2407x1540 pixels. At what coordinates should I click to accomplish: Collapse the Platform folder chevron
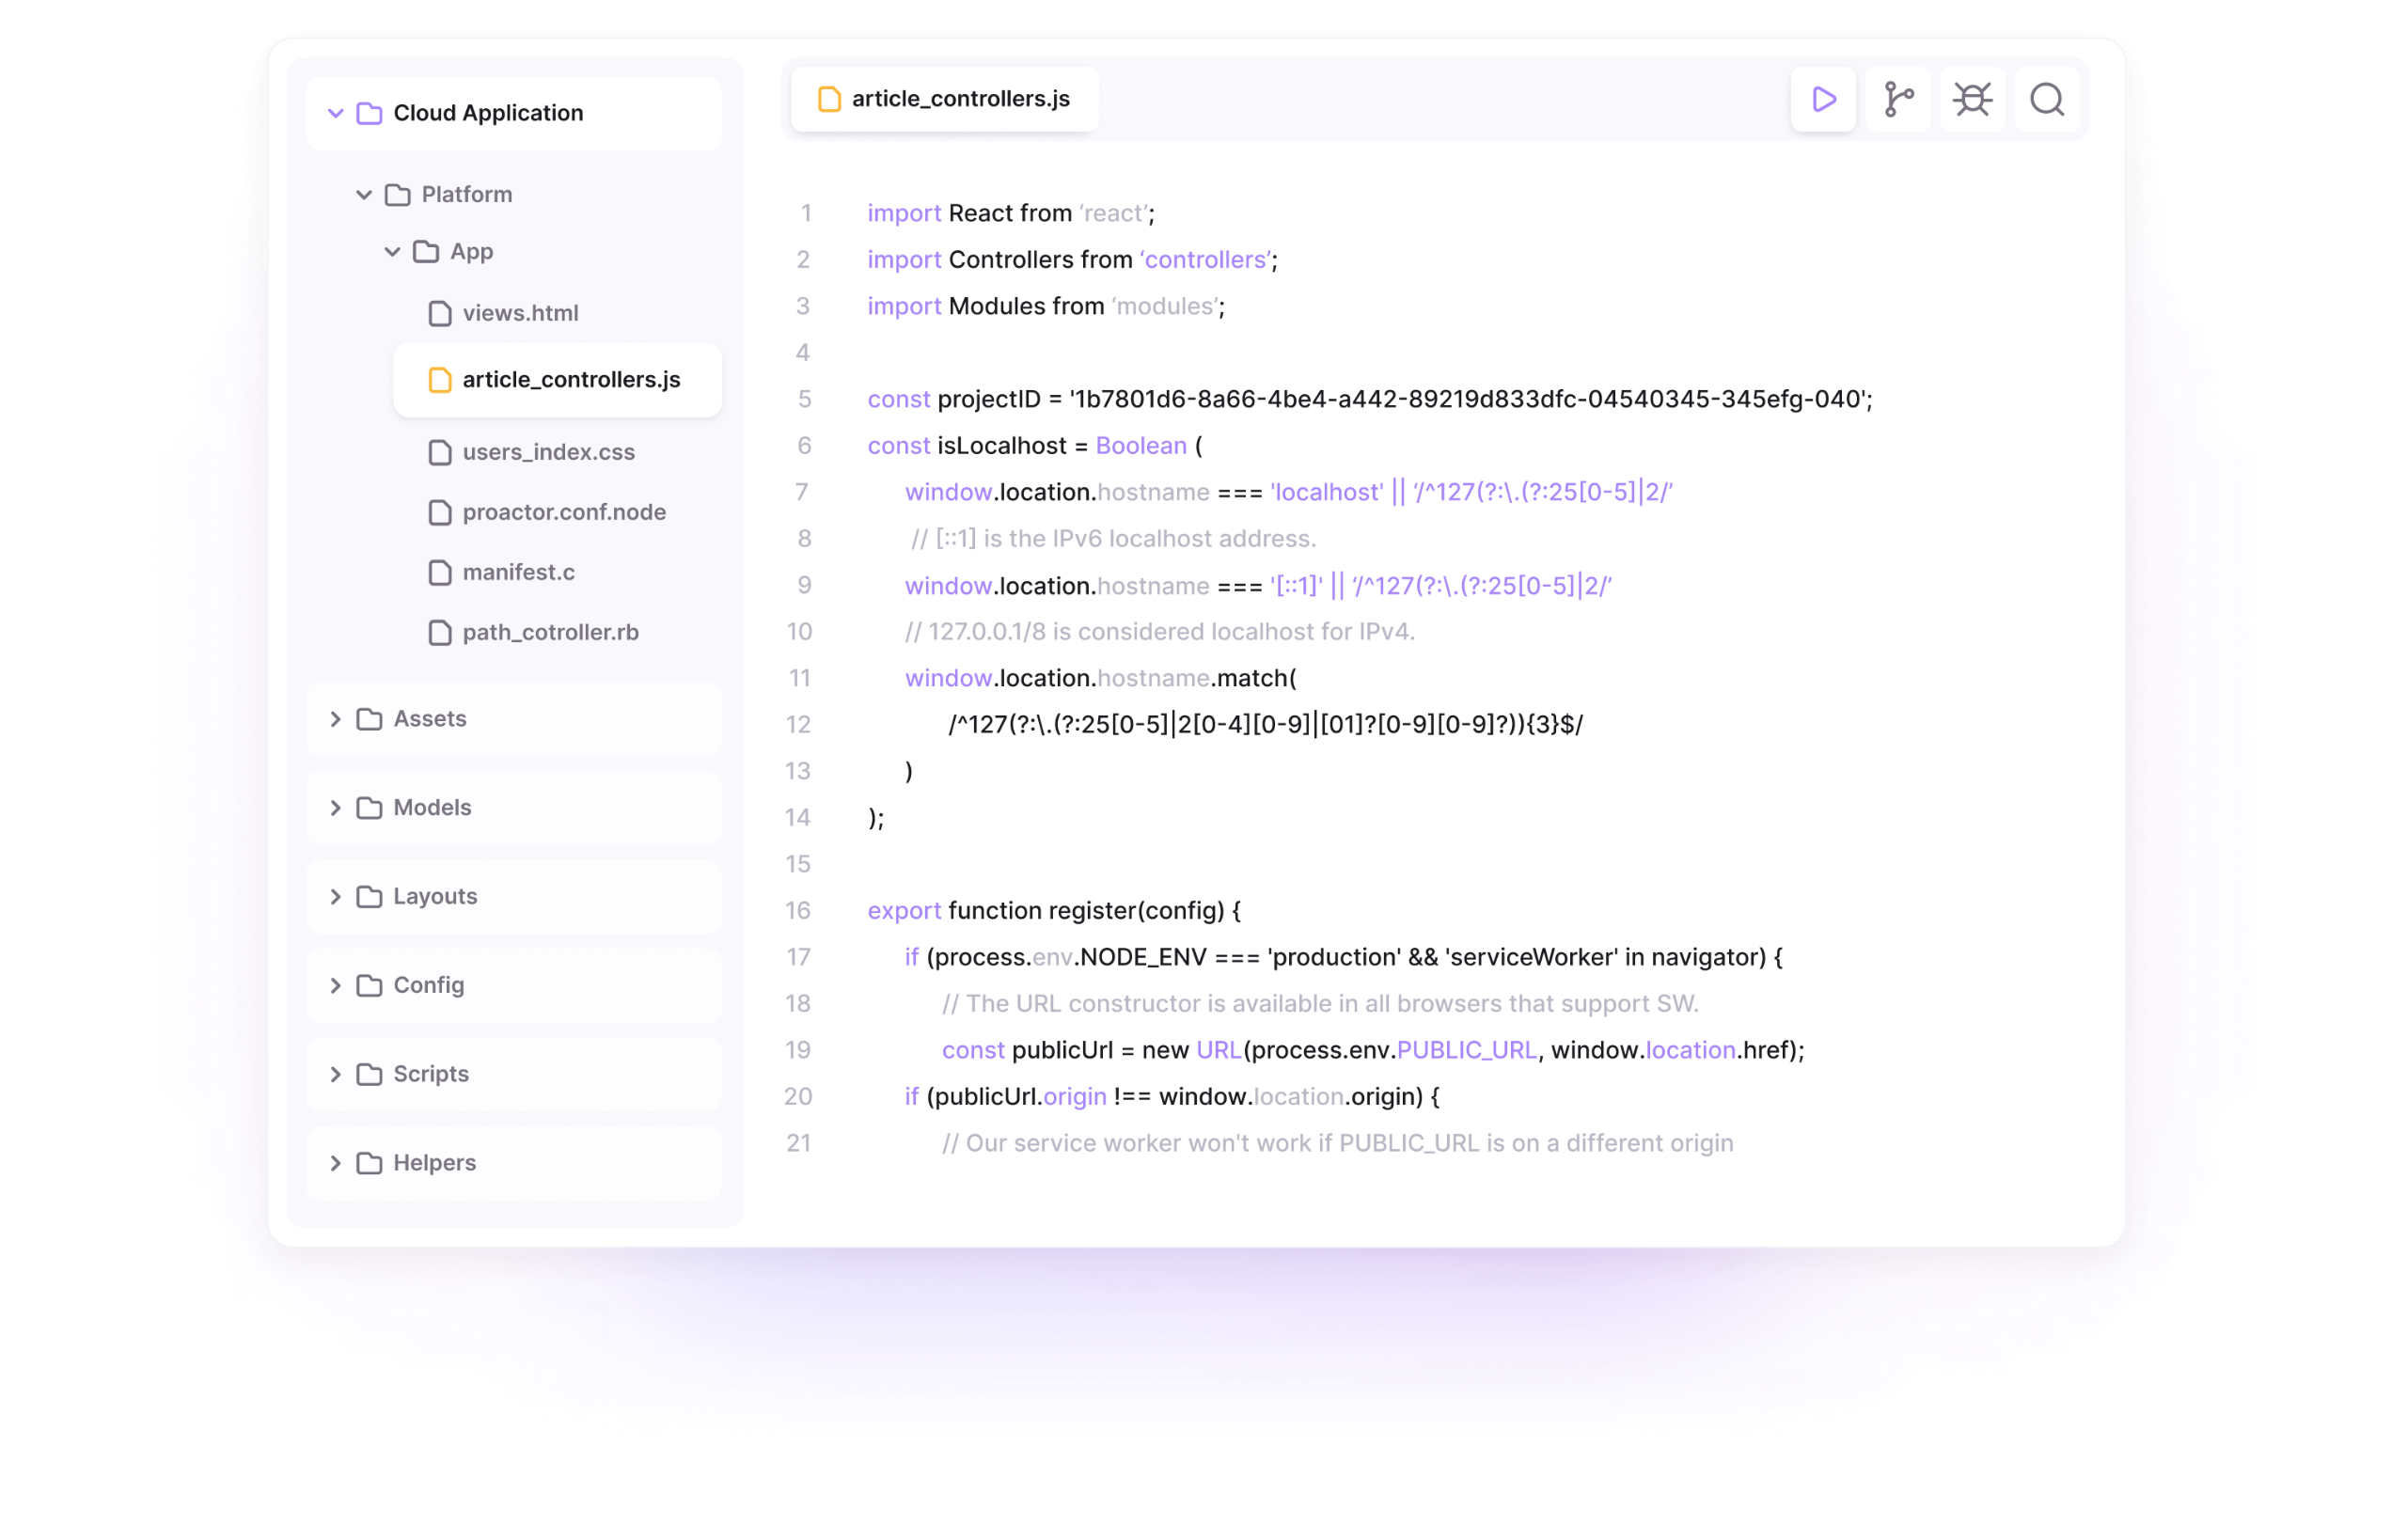[364, 195]
